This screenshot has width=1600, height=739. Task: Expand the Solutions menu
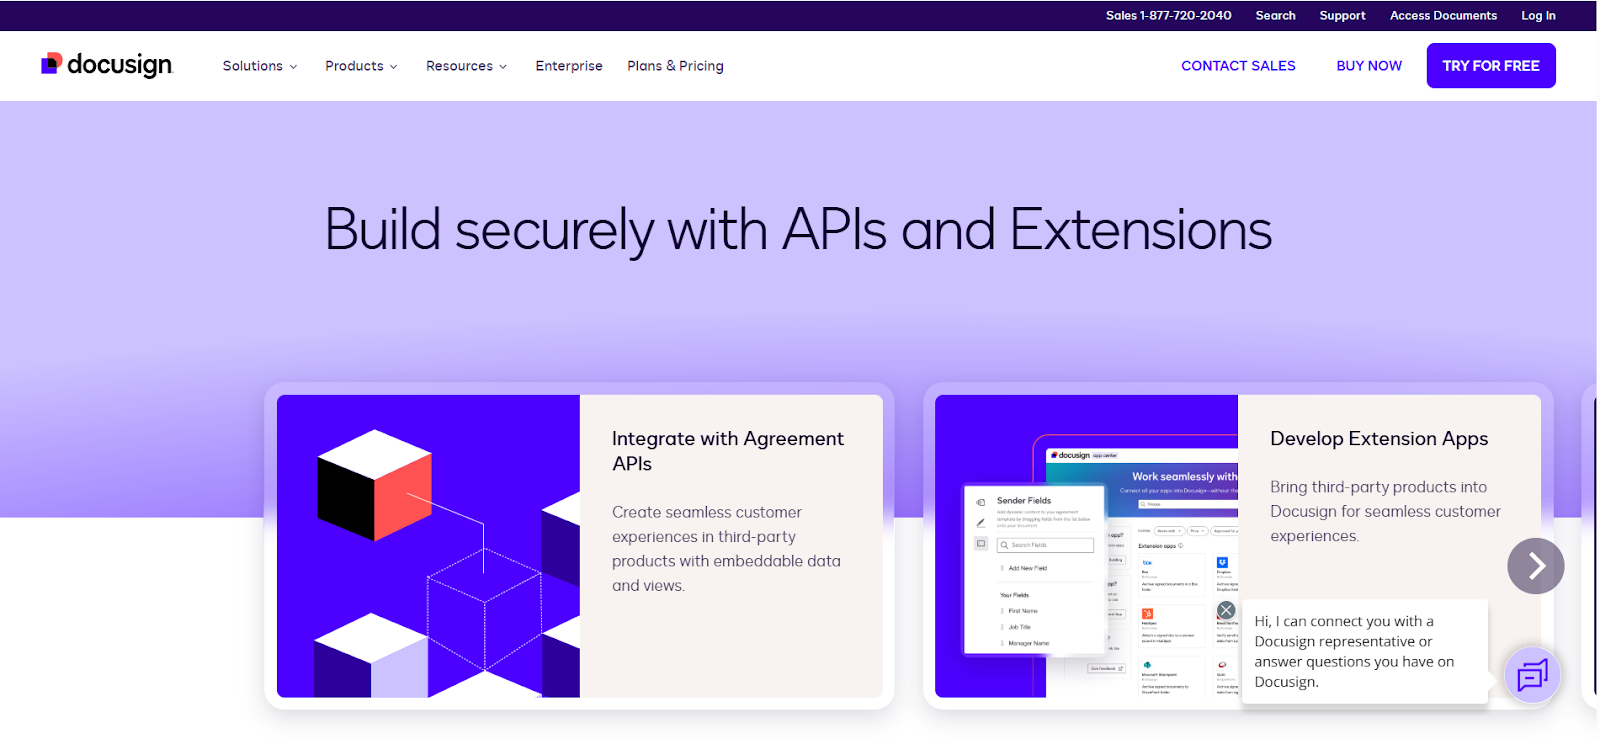point(260,66)
